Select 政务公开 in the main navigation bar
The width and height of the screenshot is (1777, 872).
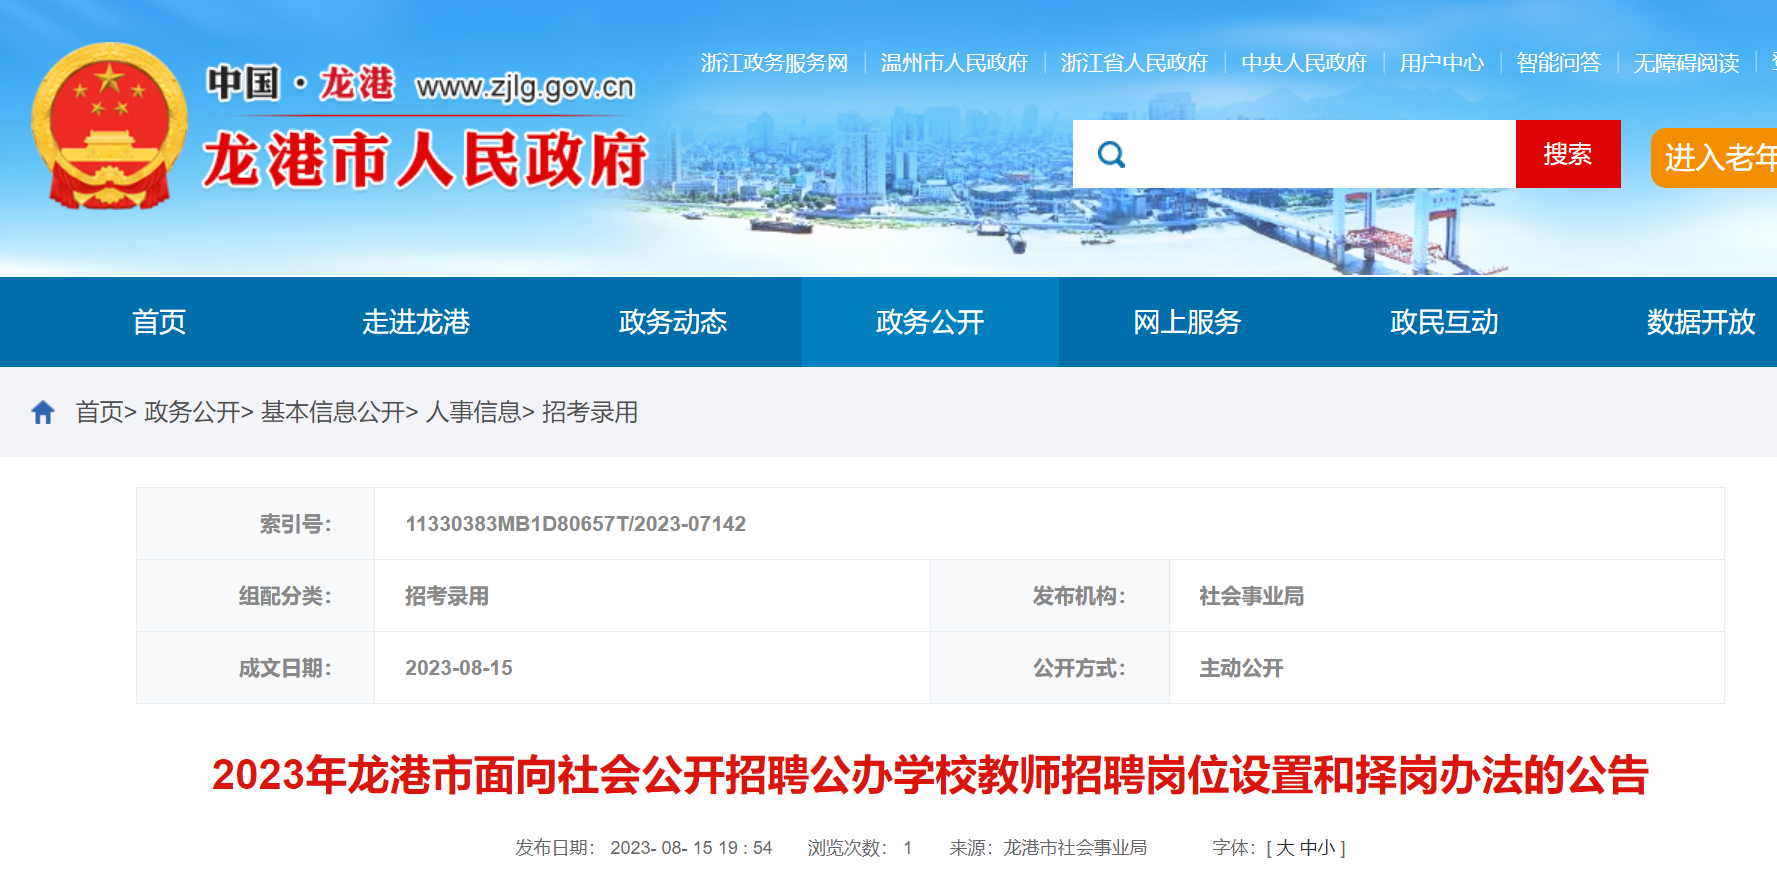tap(930, 322)
